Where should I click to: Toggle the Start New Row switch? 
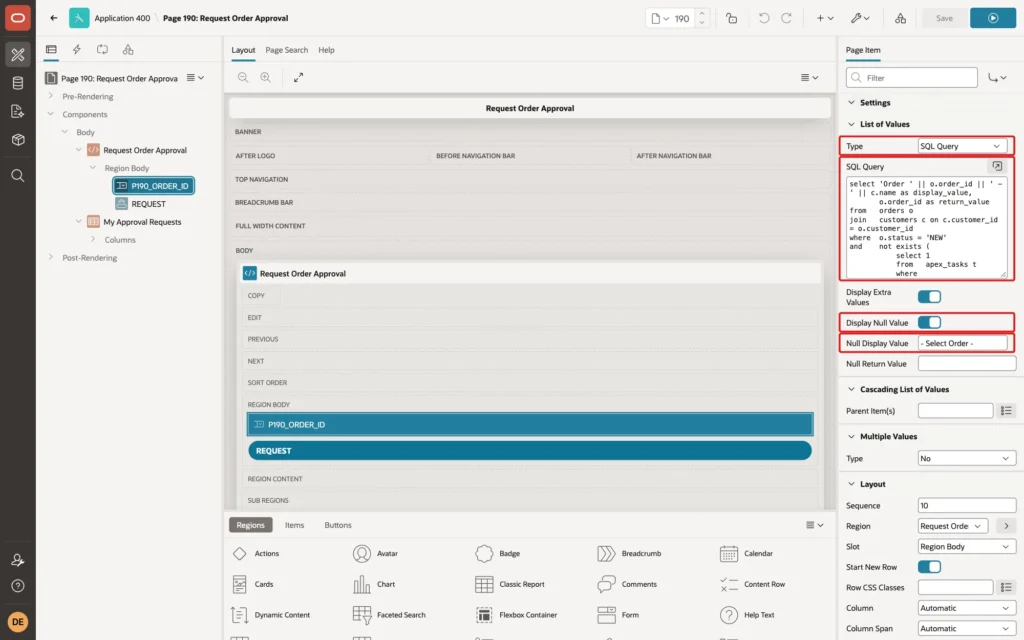coord(929,567)
